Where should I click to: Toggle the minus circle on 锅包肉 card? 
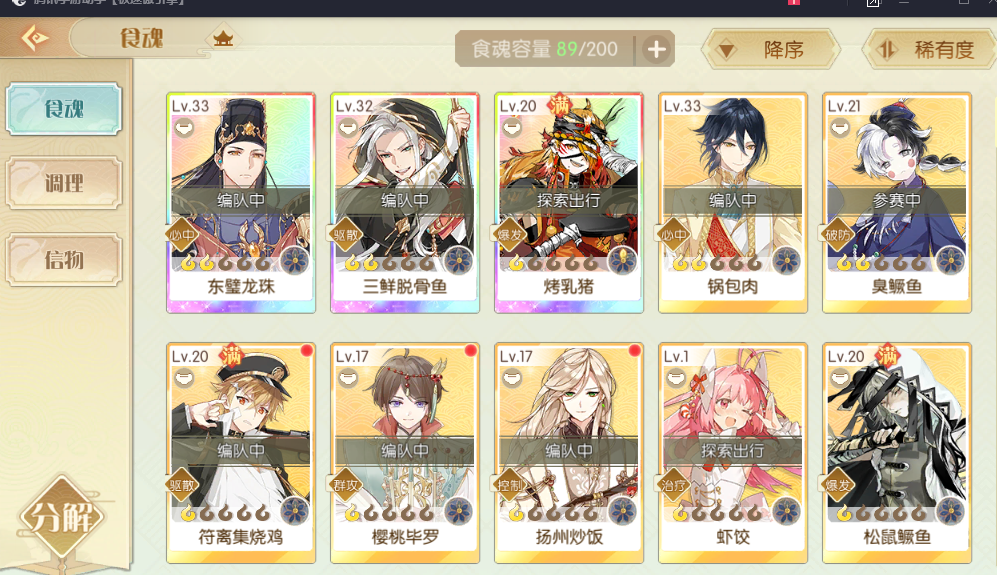point(676,128)
